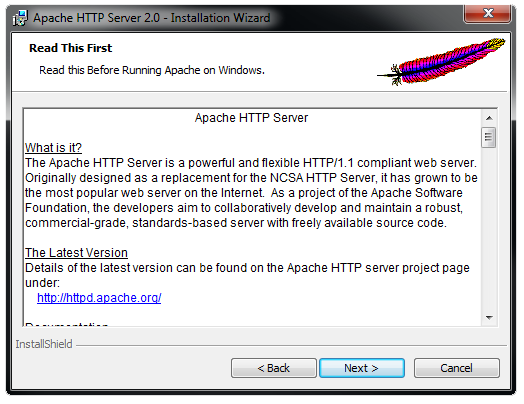
Task: Open the http://httpd.apache.org/ link
Action: coord(99,298)
